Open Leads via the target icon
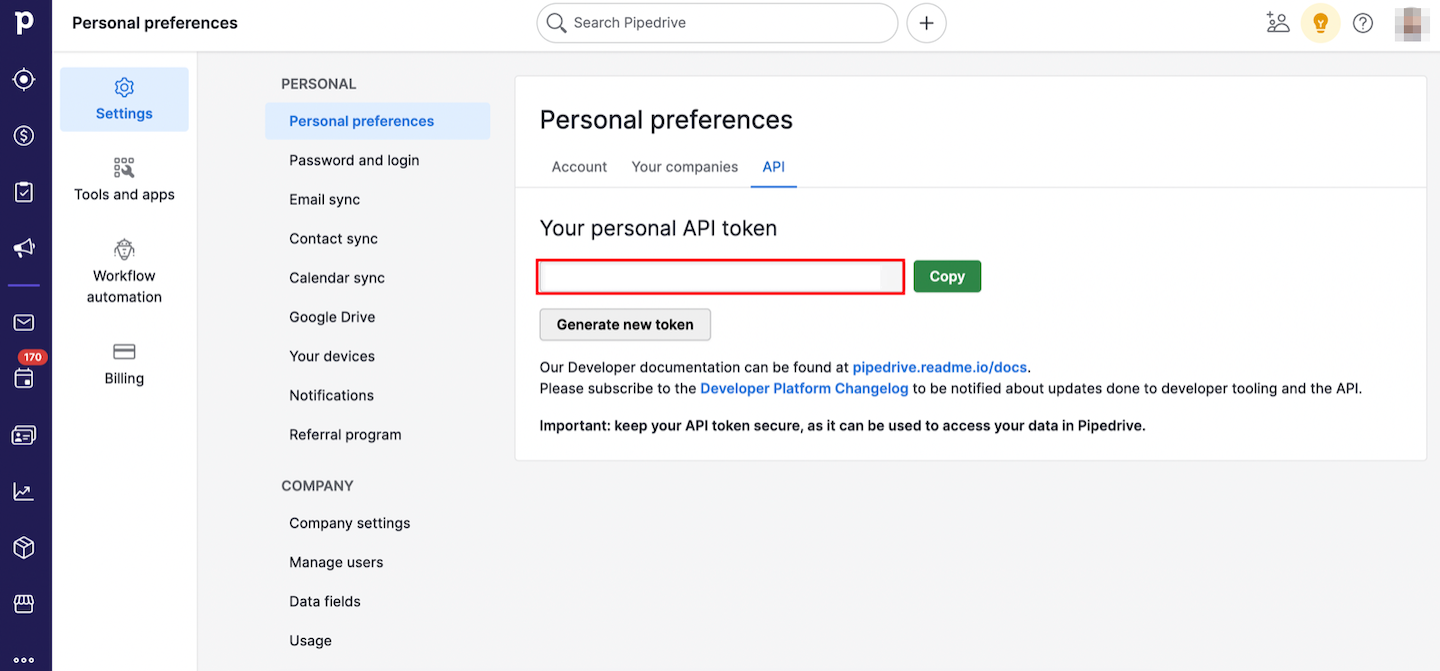 point(24,80)
